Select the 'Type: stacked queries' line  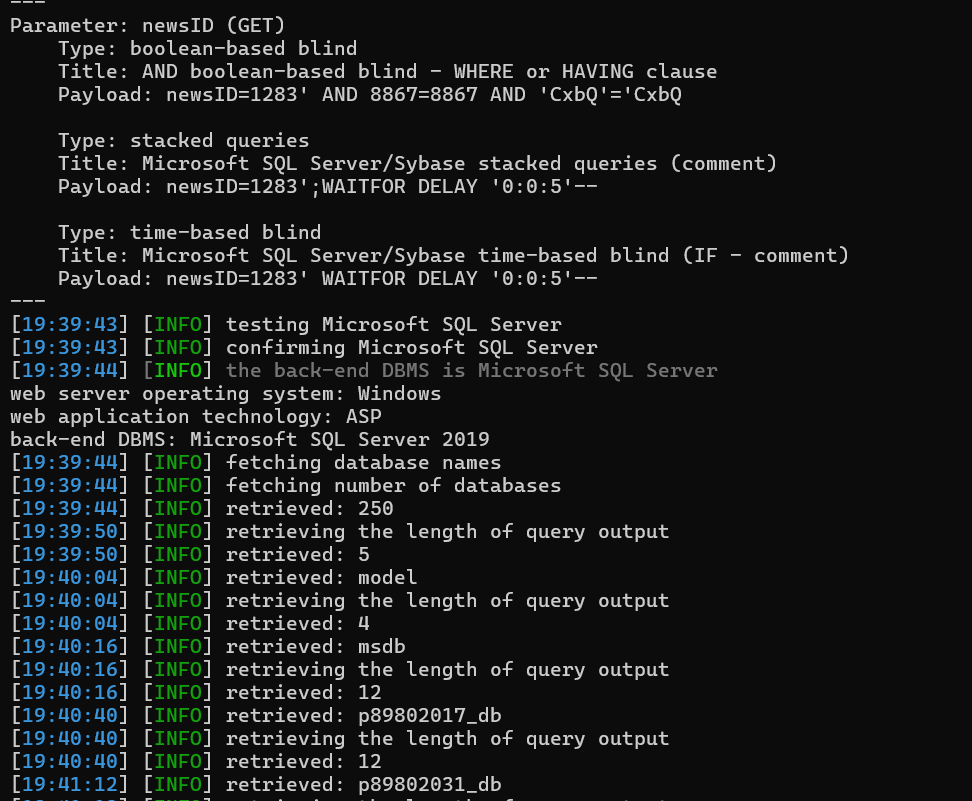click(x=183, y=140)
